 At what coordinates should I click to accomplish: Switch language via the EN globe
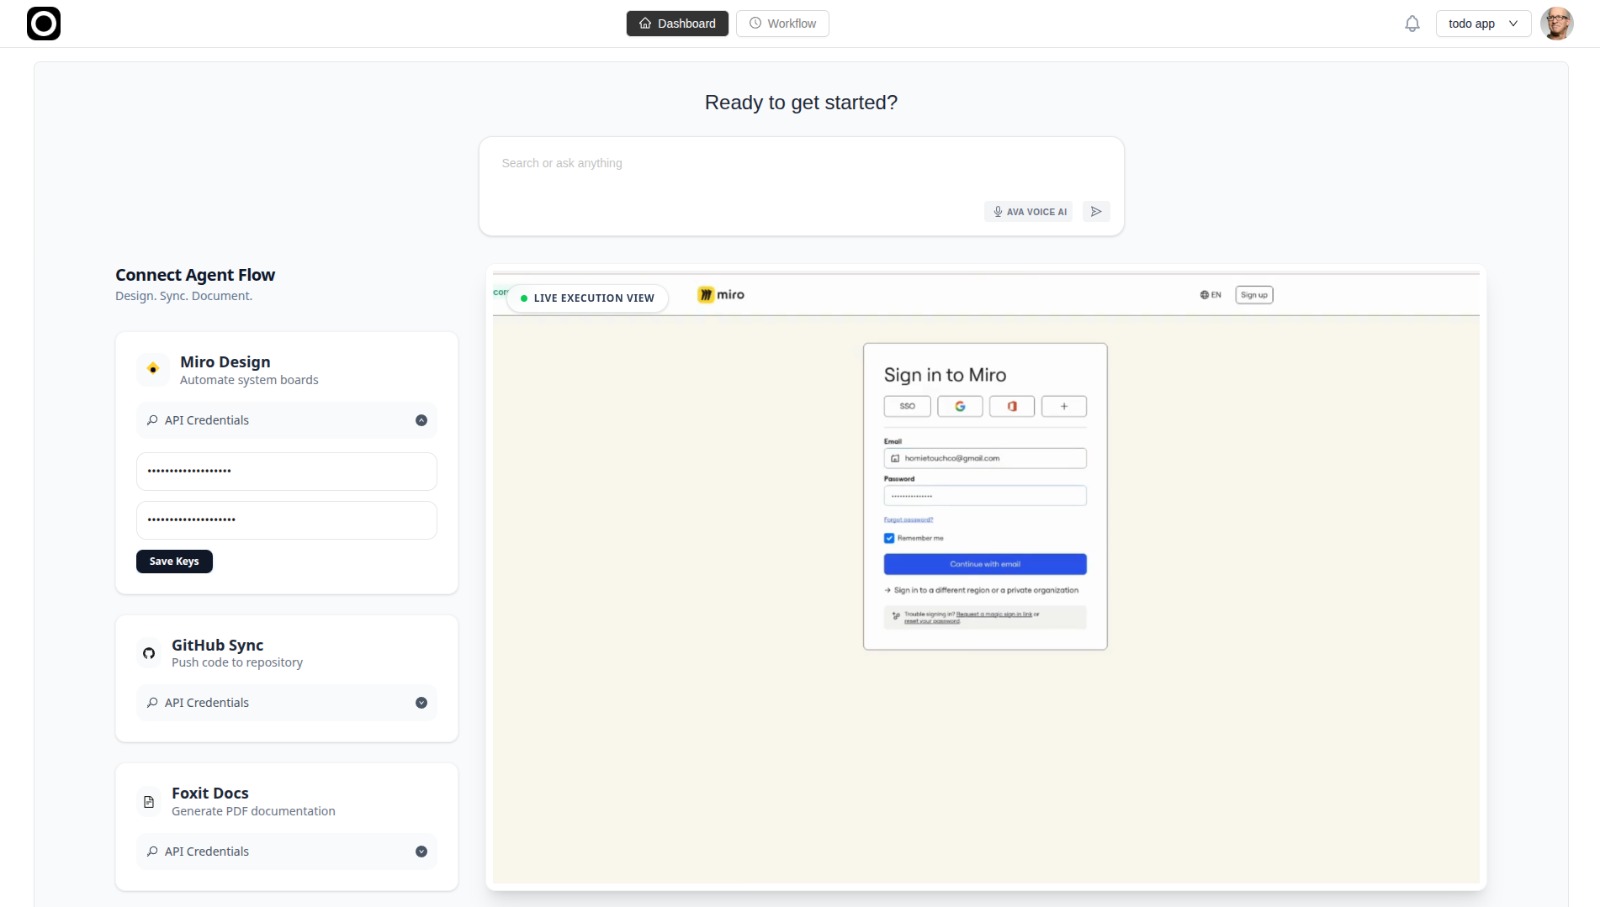coord(1210,295)
